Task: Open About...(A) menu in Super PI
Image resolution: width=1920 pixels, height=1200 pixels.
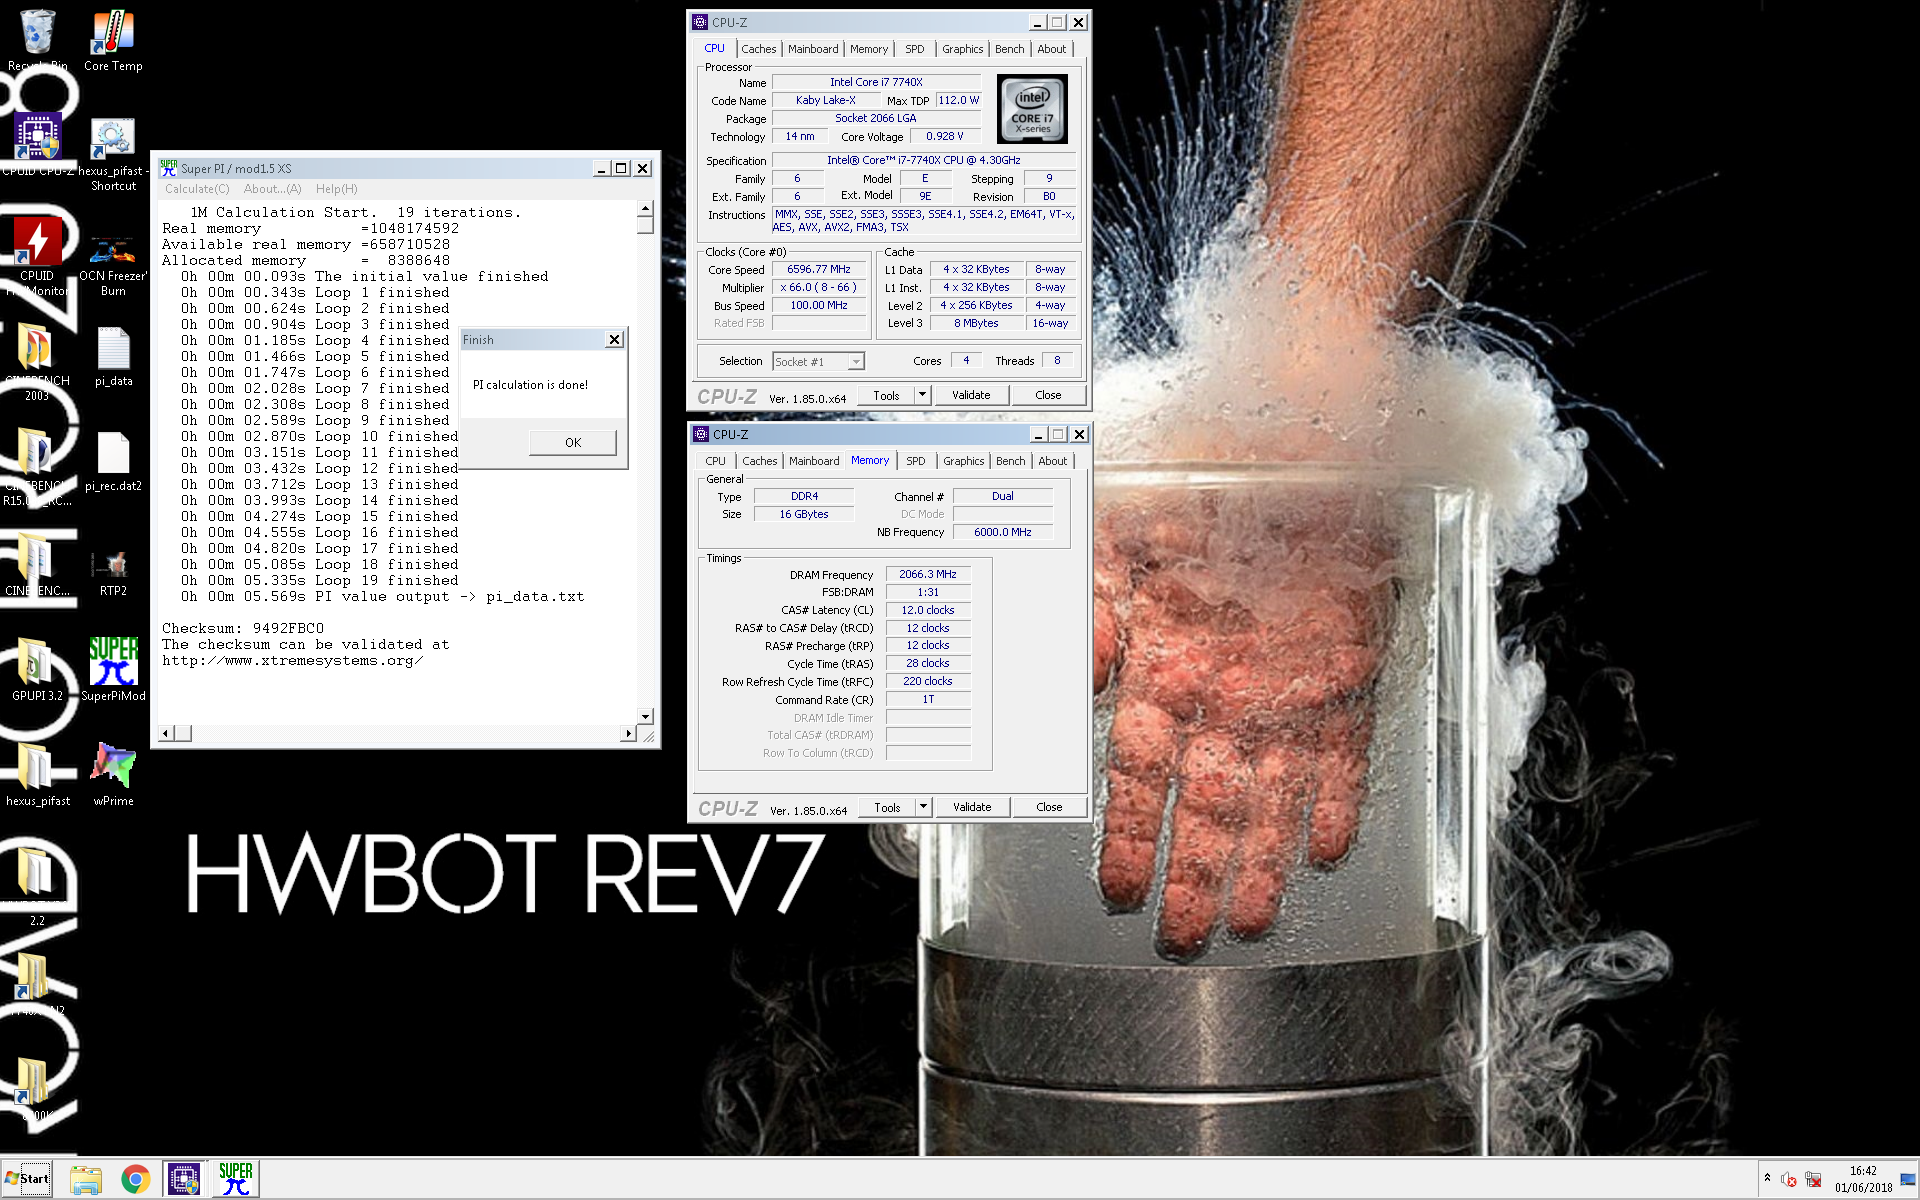Action: coord(272,189)
